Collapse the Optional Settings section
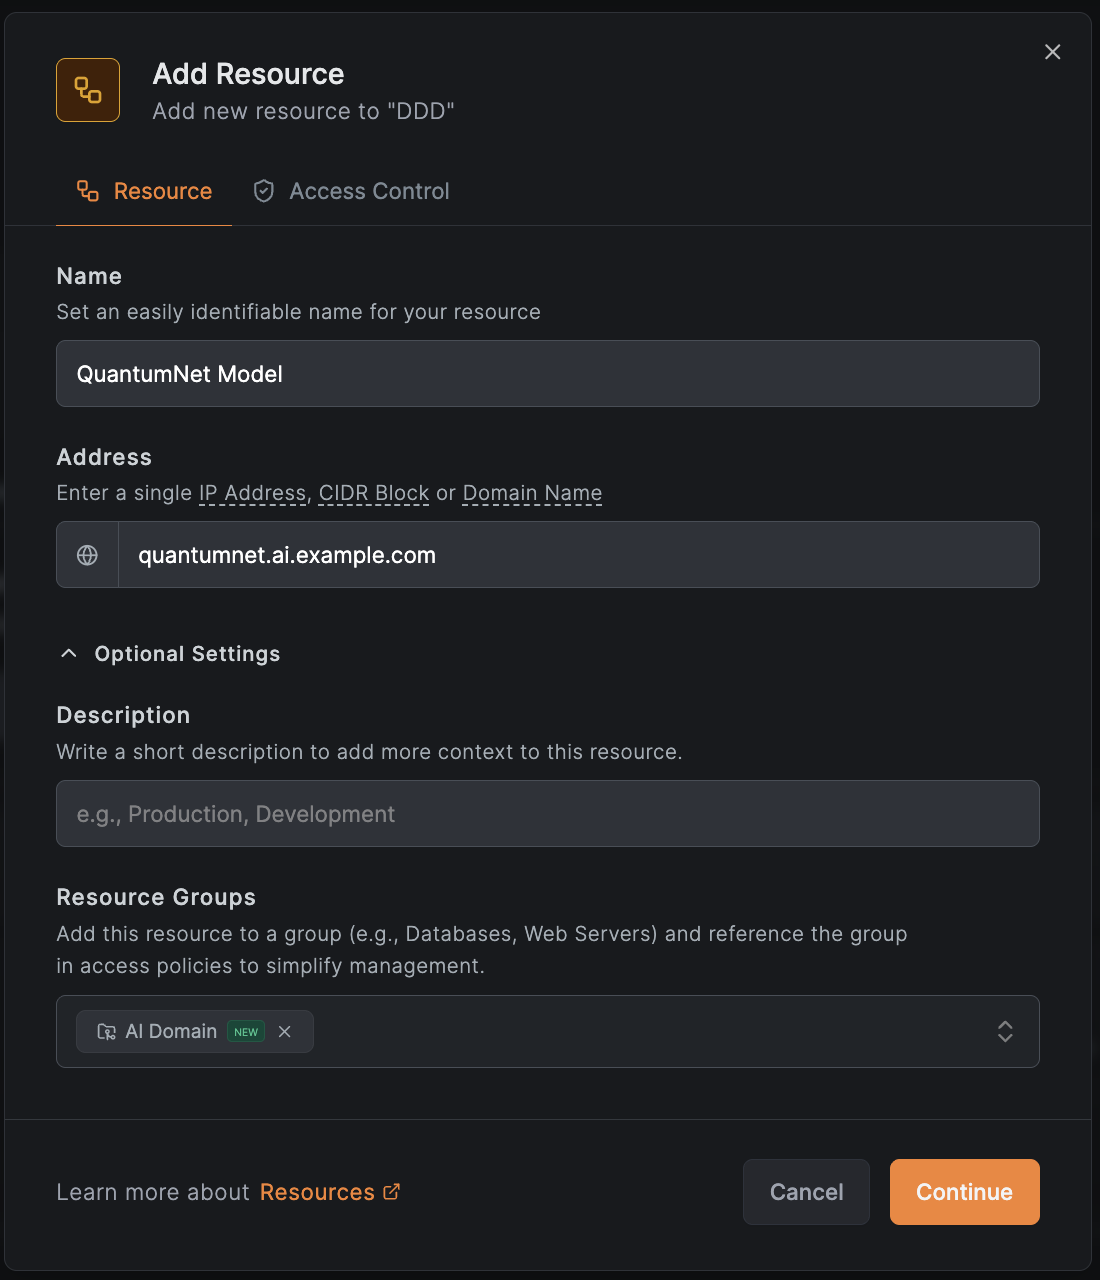This screenshot has height=1280, width=1100. 68,653
